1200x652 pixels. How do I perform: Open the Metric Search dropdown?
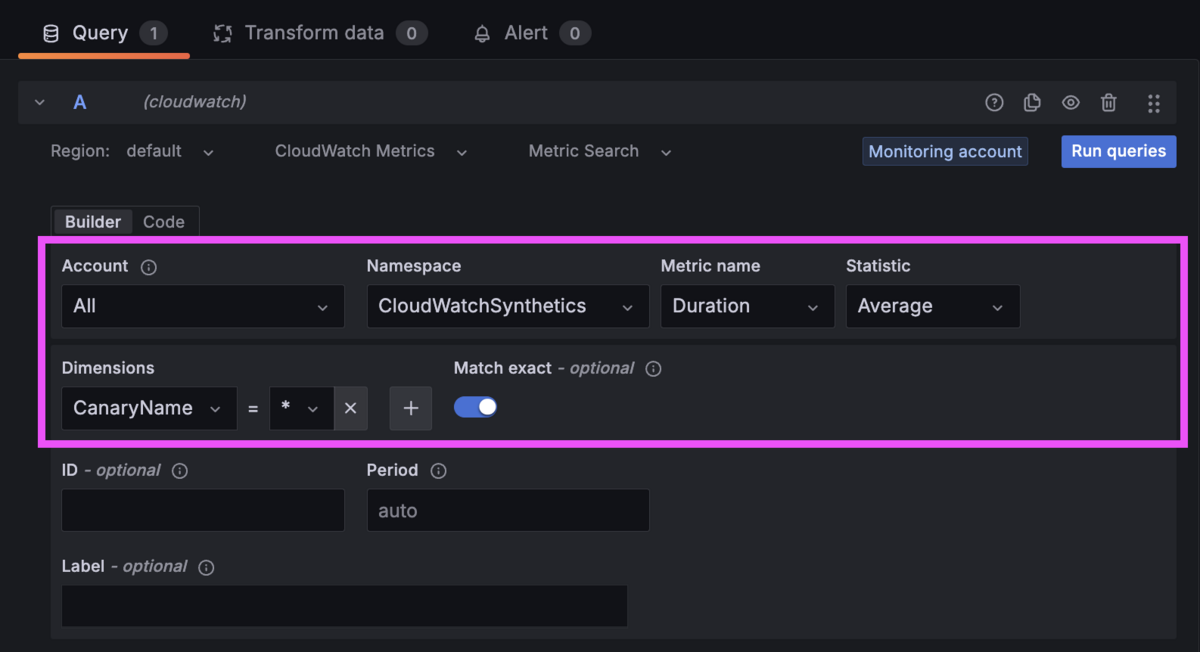coord(599,151)
